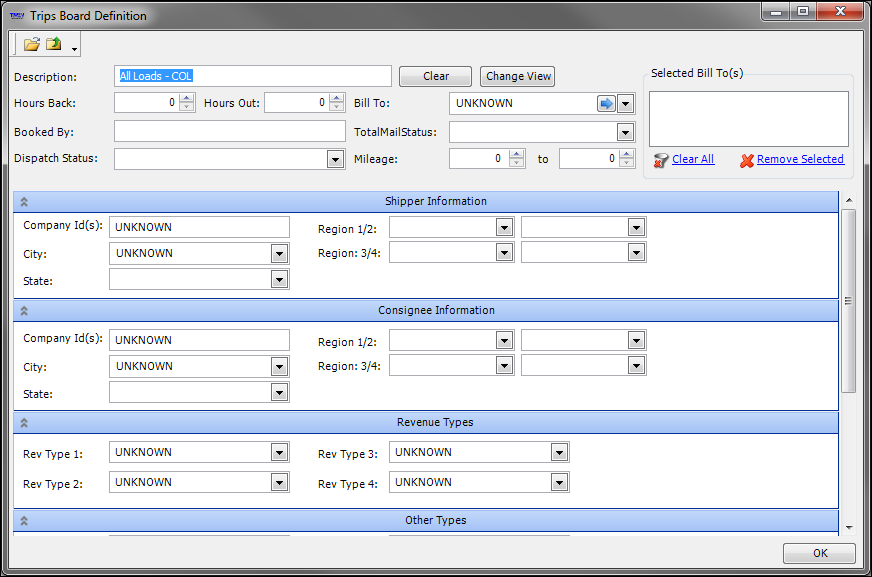Screen dimensions: 872x577
Task: Click the save folder icon with green arrow
Action: pyautogui.click(x=54, y=44)
